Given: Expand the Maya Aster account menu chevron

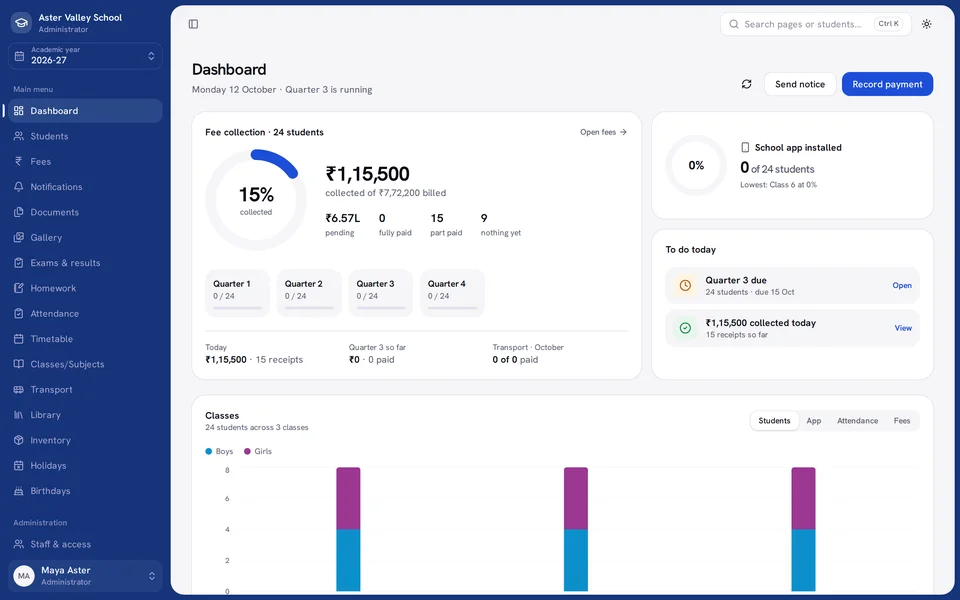Looking at the screenshot, I should point(152,576).
